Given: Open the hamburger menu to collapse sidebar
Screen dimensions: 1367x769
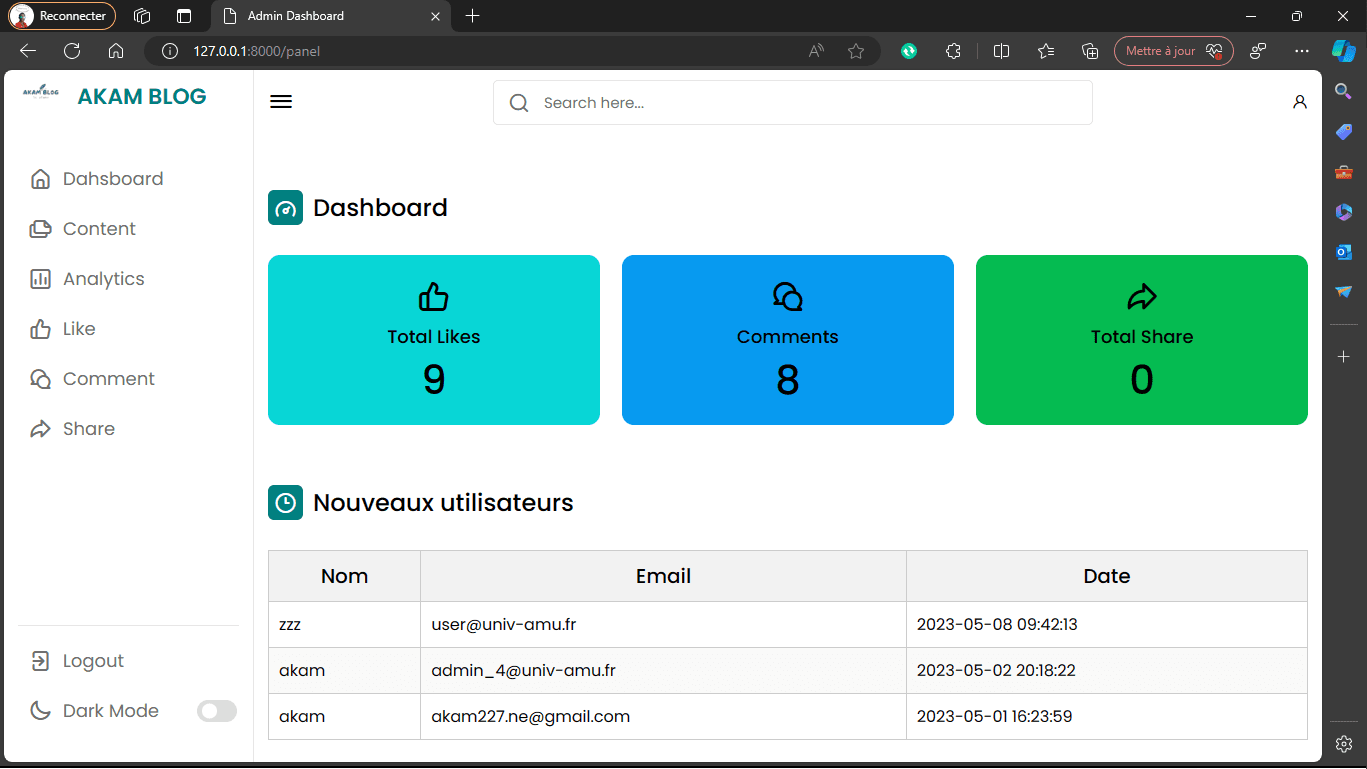Looking at the screenshot, I should (x=281, y=102).
